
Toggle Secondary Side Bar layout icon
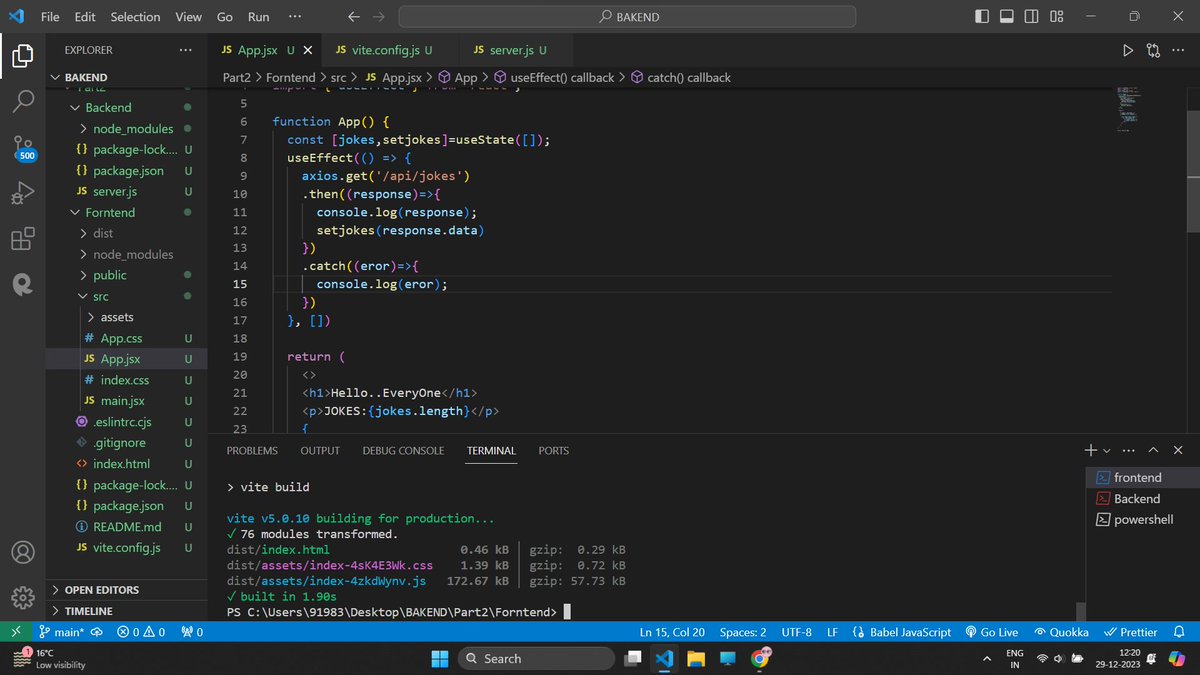click(x=1032, y=17)
